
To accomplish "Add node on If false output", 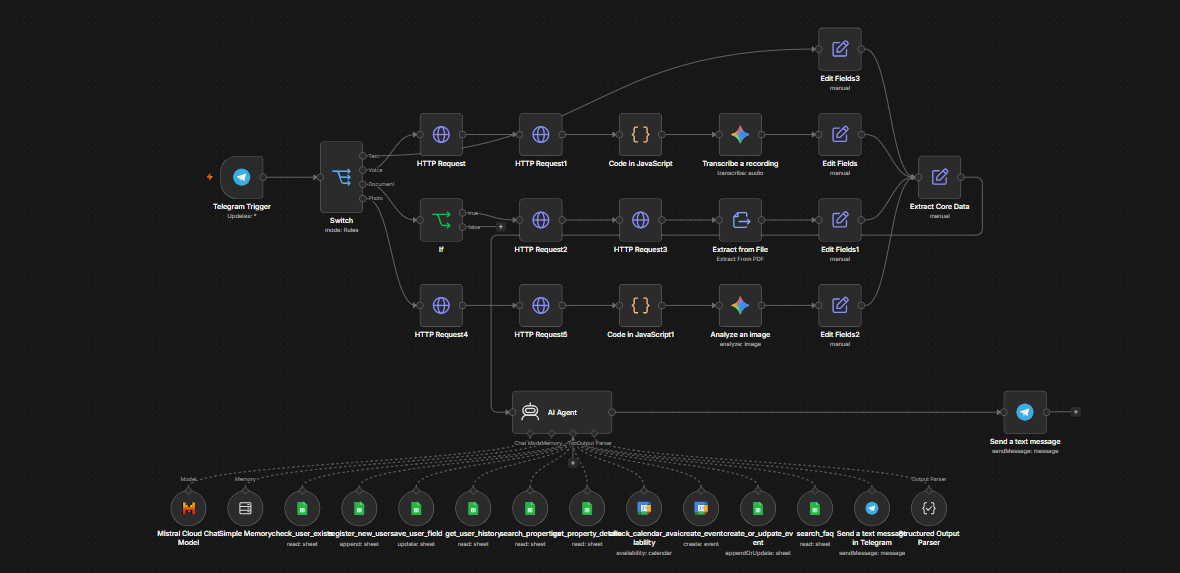I will (x=500, y=226).
